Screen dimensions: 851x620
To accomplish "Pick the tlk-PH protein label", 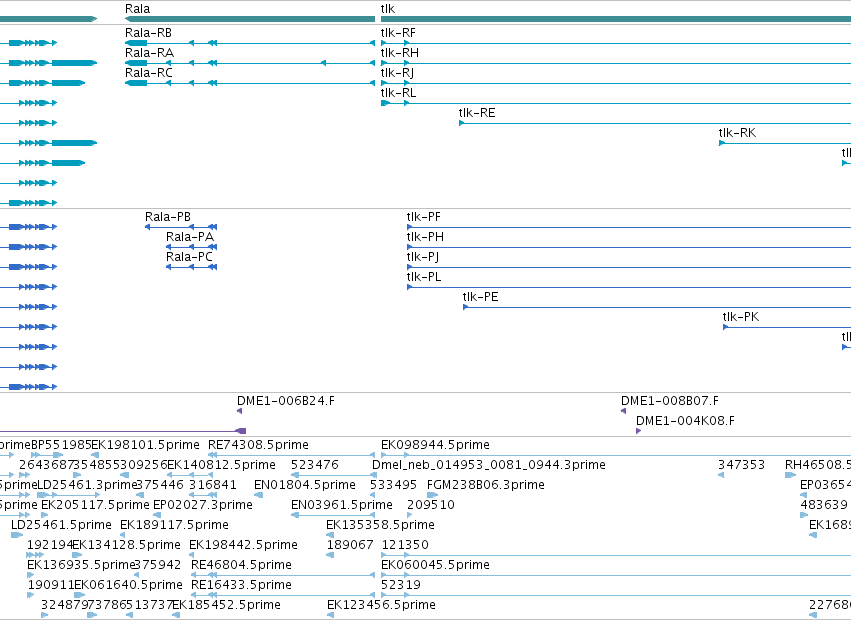I will coord(426,237).
